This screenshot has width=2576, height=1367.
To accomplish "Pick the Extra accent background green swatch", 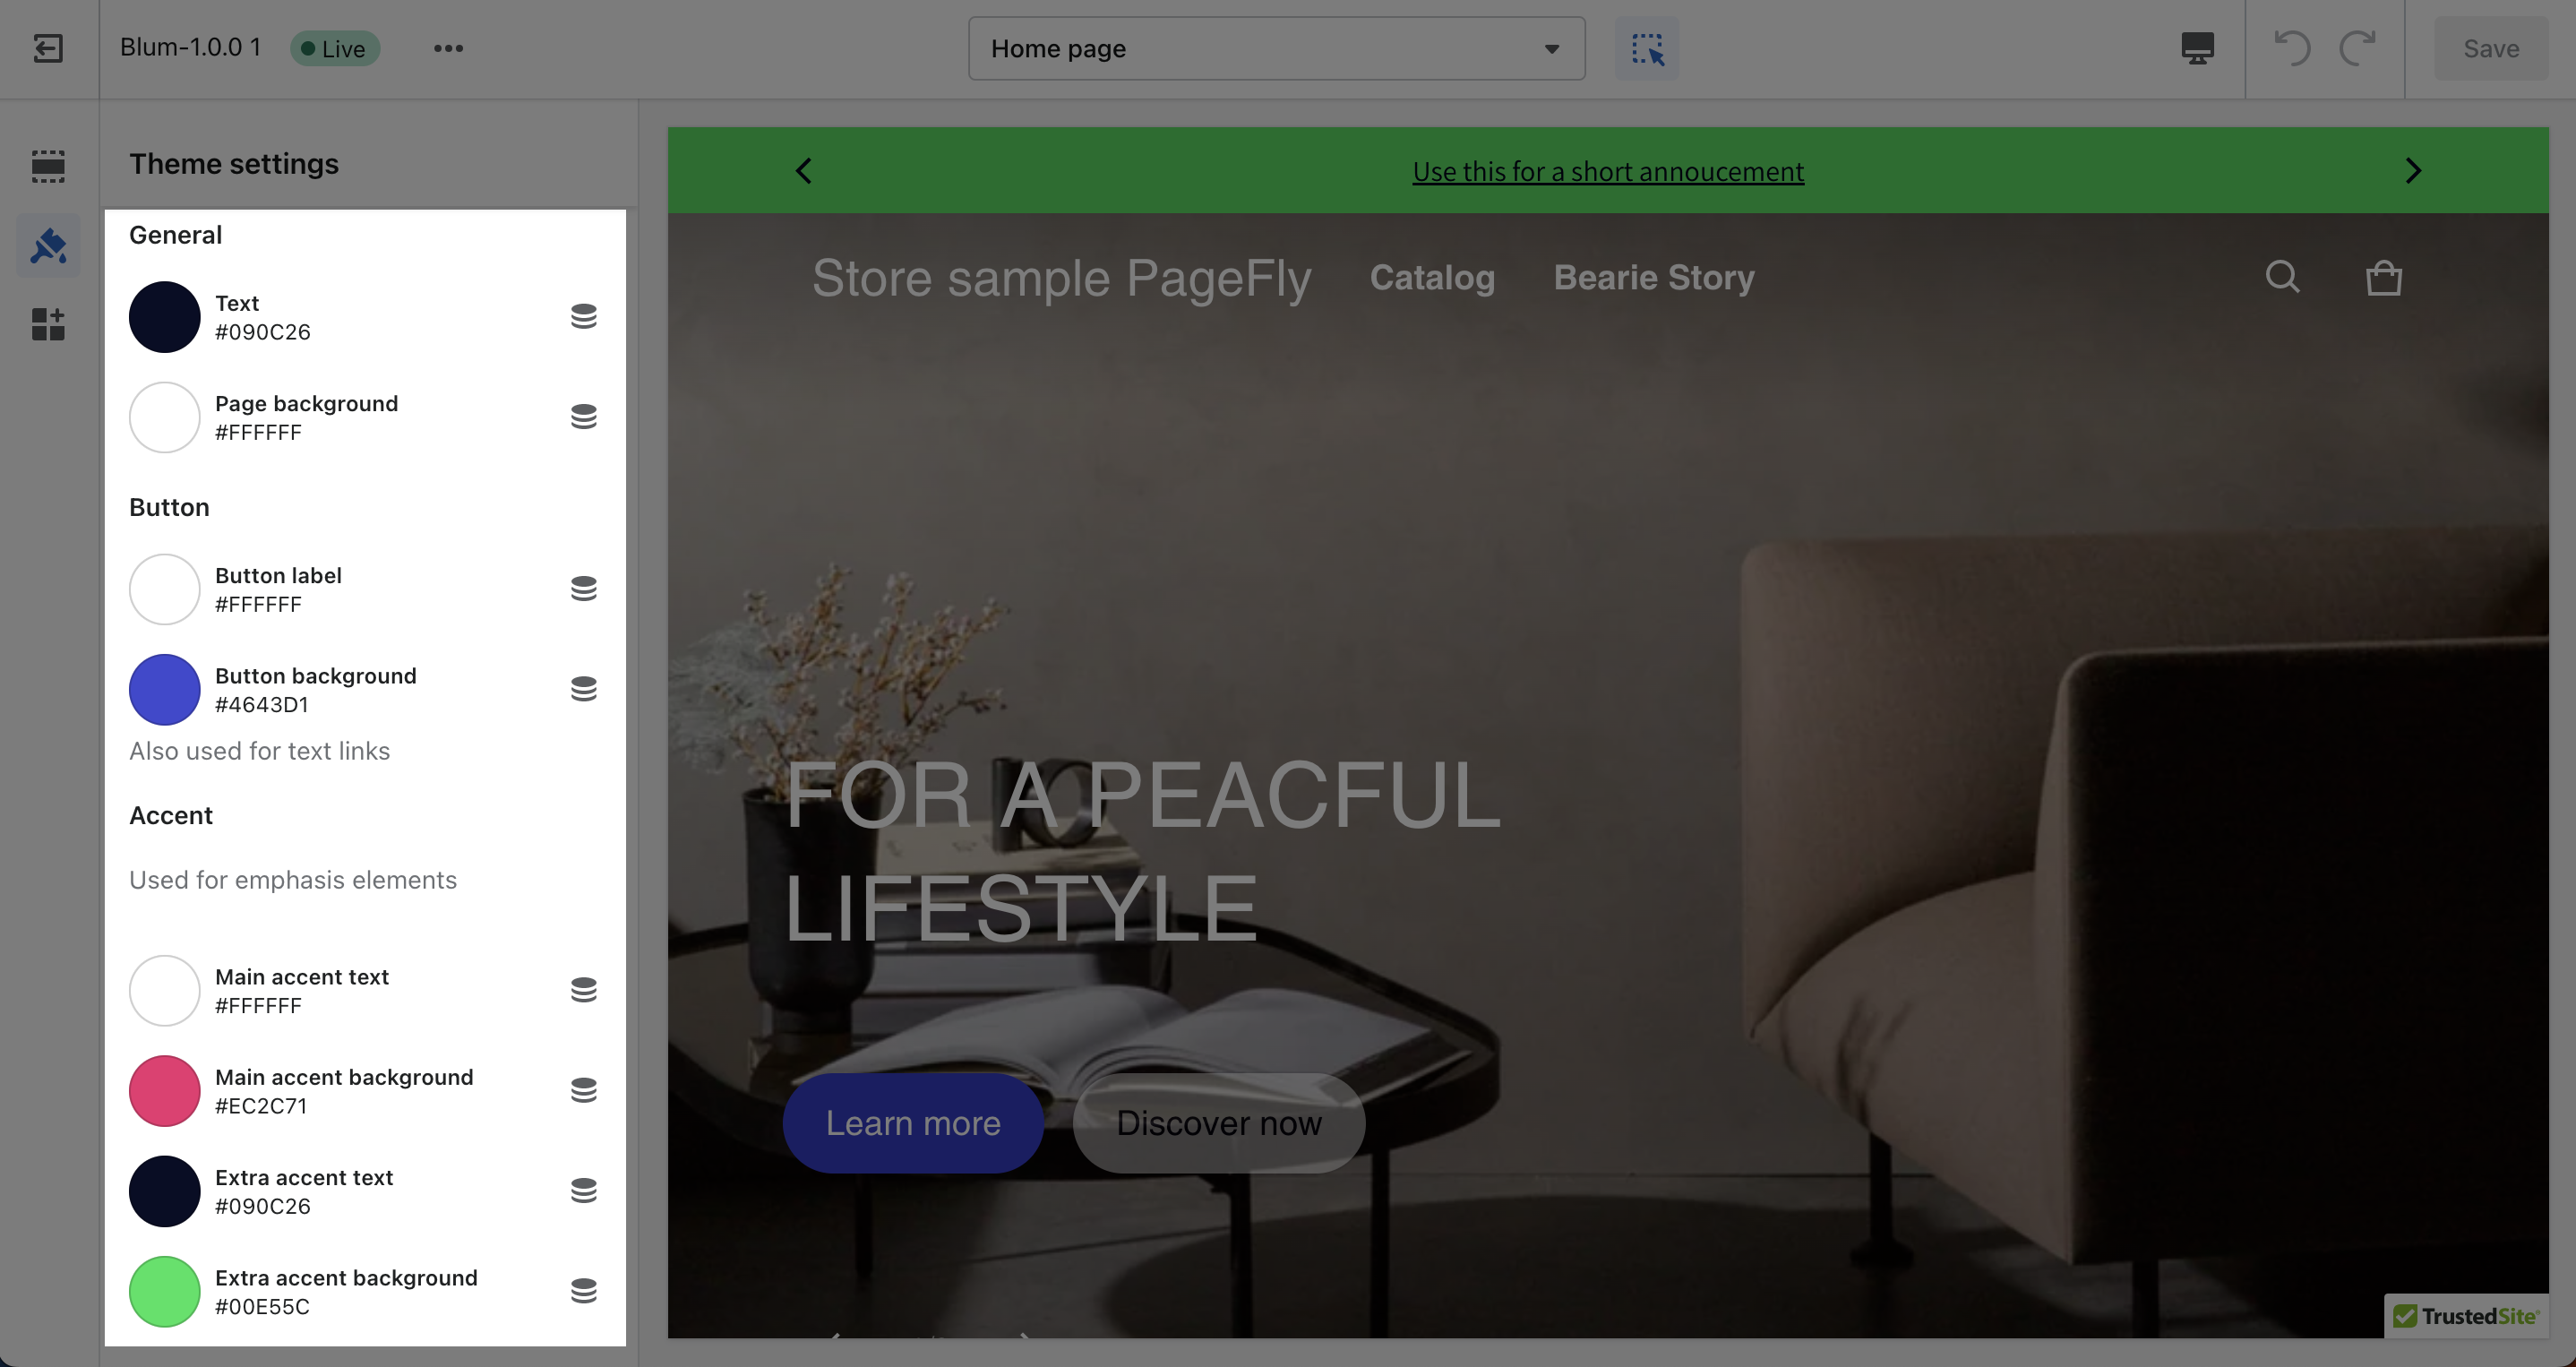I will pyautogui.click(x=165, y=1292).
